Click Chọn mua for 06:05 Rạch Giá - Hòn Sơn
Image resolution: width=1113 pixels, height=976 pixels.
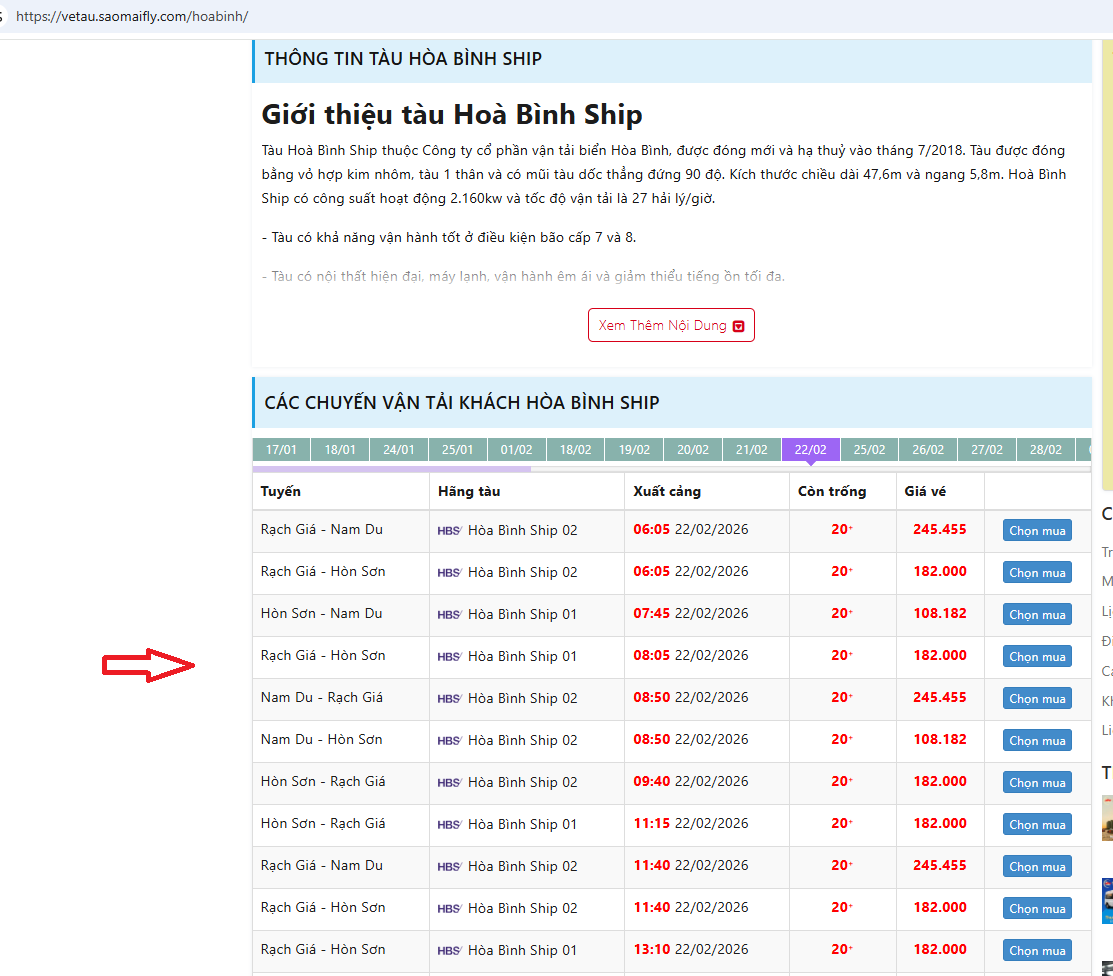1037,573
